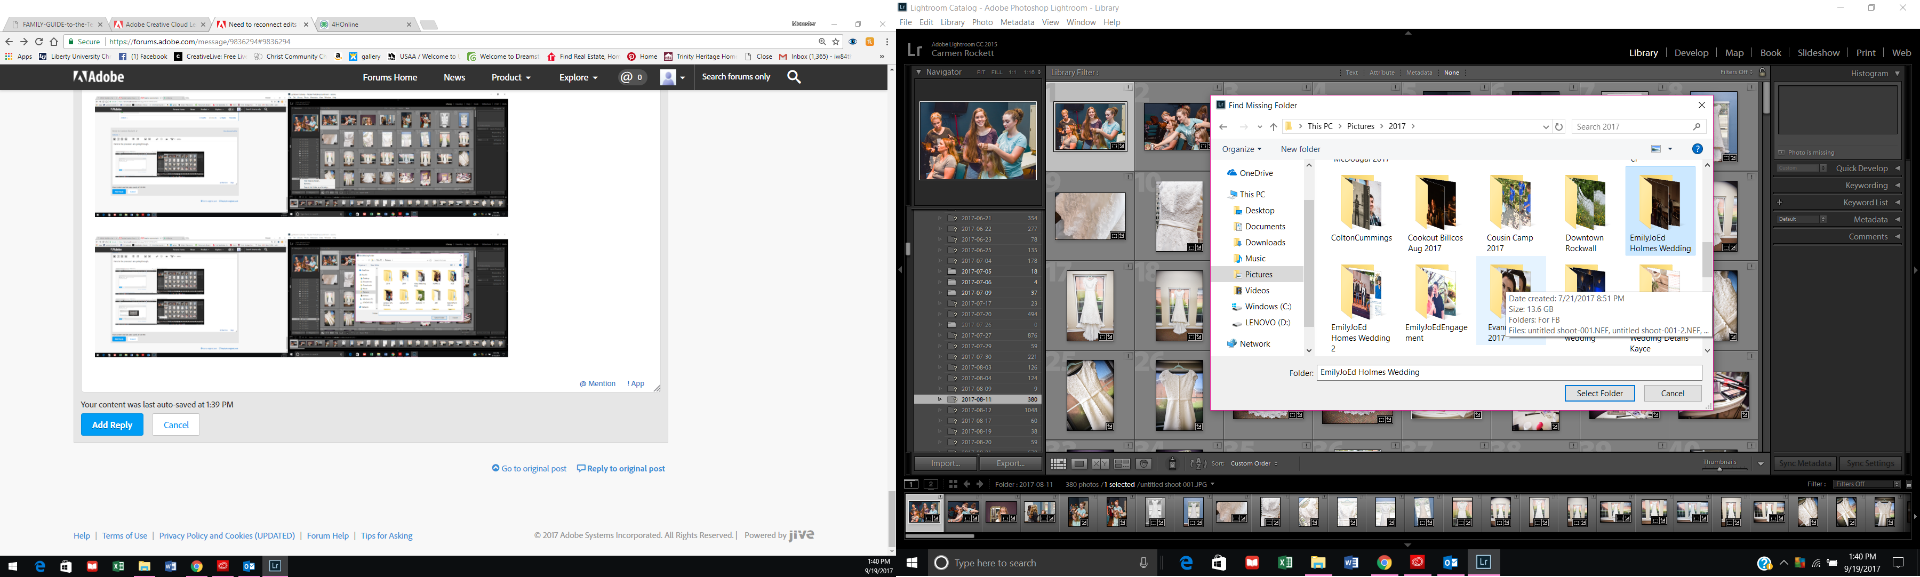Cancel the Find Missing Folder dialog

pos(1672,393)
